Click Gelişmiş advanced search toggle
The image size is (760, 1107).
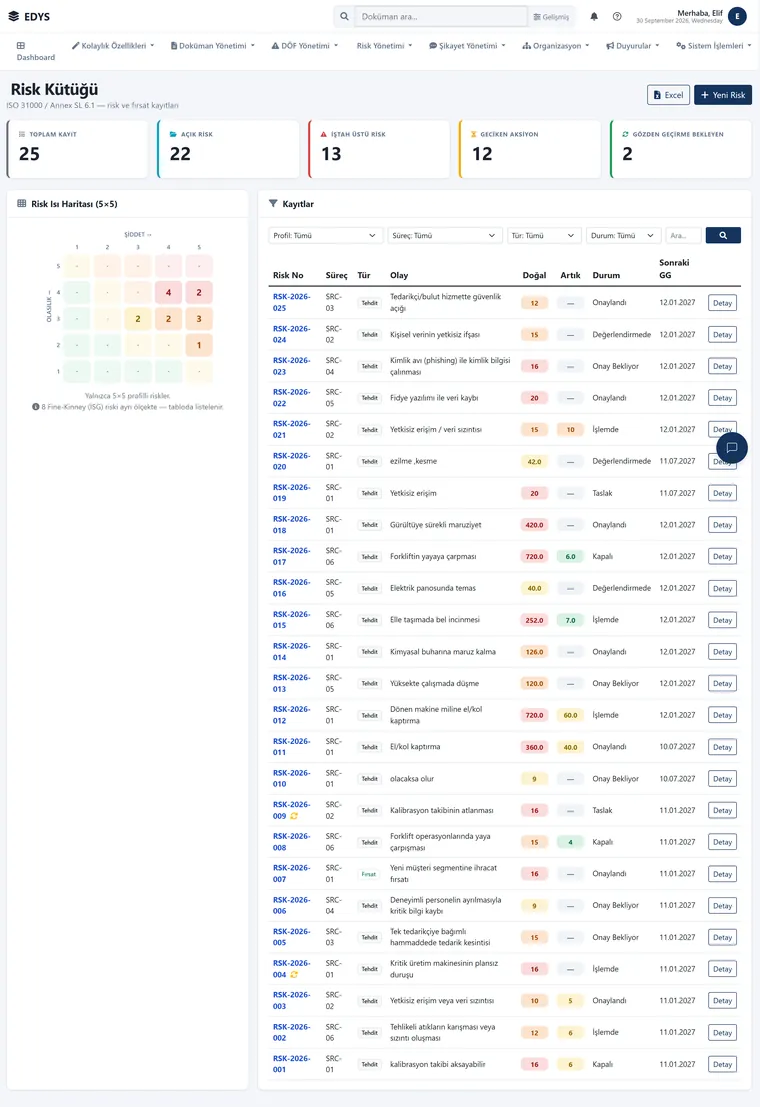(551, 16)
